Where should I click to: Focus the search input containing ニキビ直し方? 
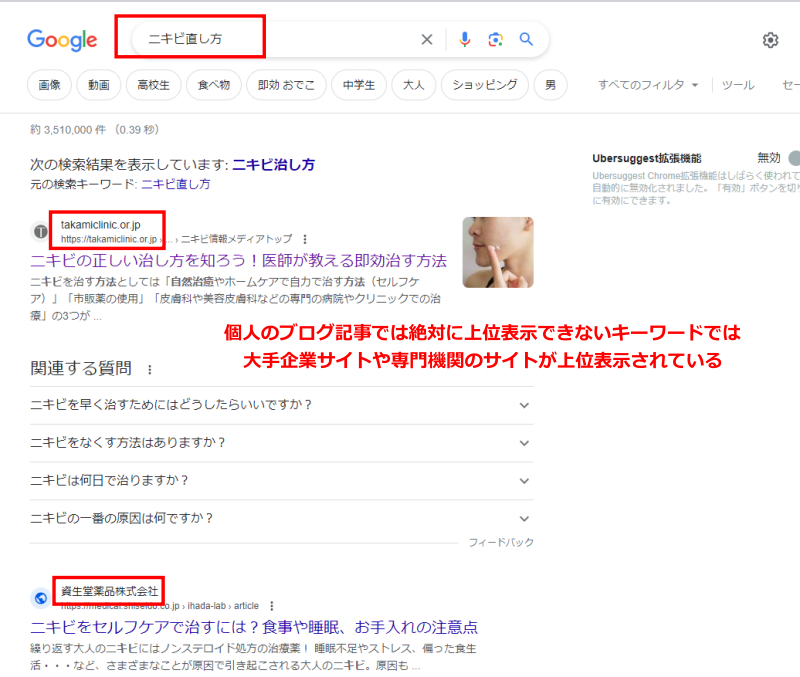276,39
